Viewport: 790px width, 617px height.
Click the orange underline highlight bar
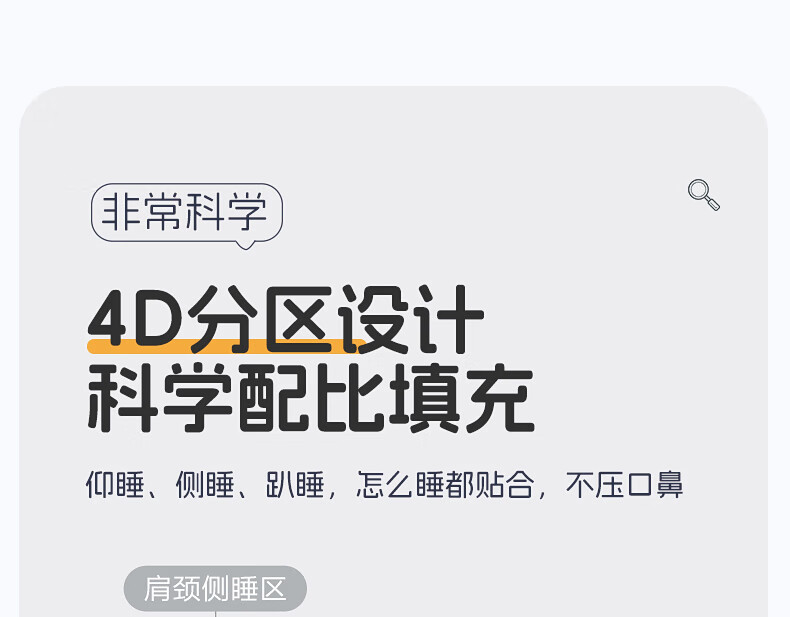tap(227, 346)
